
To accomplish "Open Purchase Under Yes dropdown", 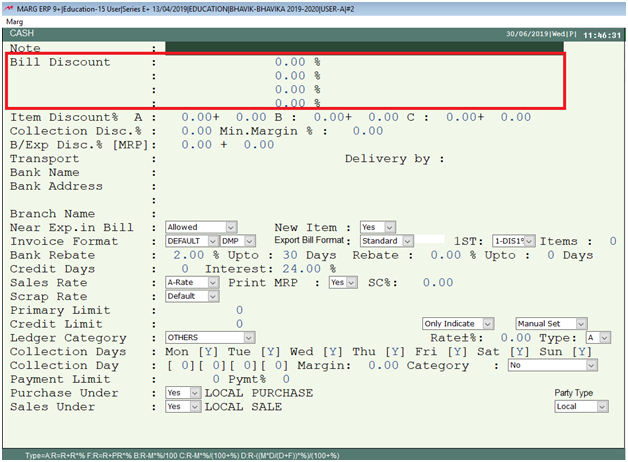I will click(x=182, y=393).
